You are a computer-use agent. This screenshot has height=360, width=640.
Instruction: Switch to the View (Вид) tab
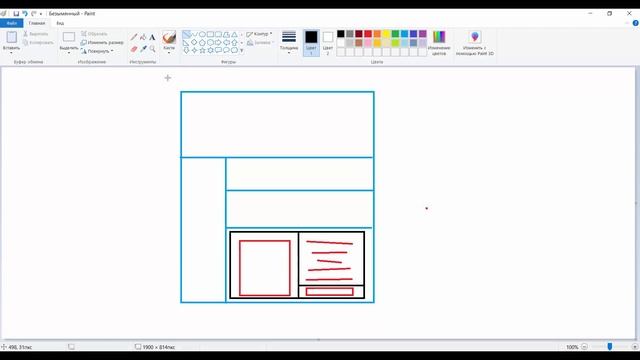click(60, 23)
